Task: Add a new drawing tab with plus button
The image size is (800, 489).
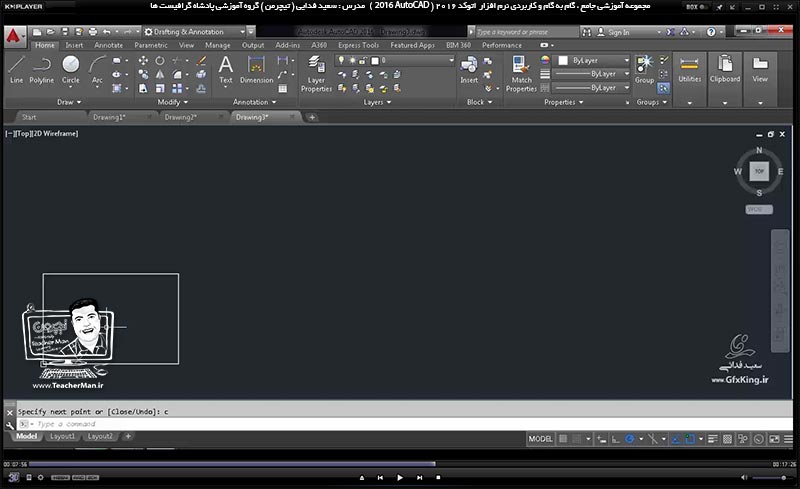Action: click(x=312, y=117)
